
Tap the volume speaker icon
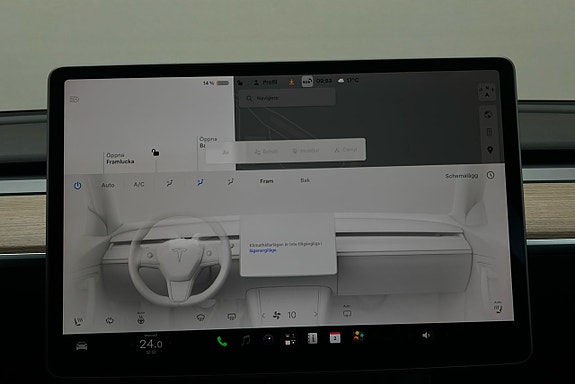click(x=425, y=335)
